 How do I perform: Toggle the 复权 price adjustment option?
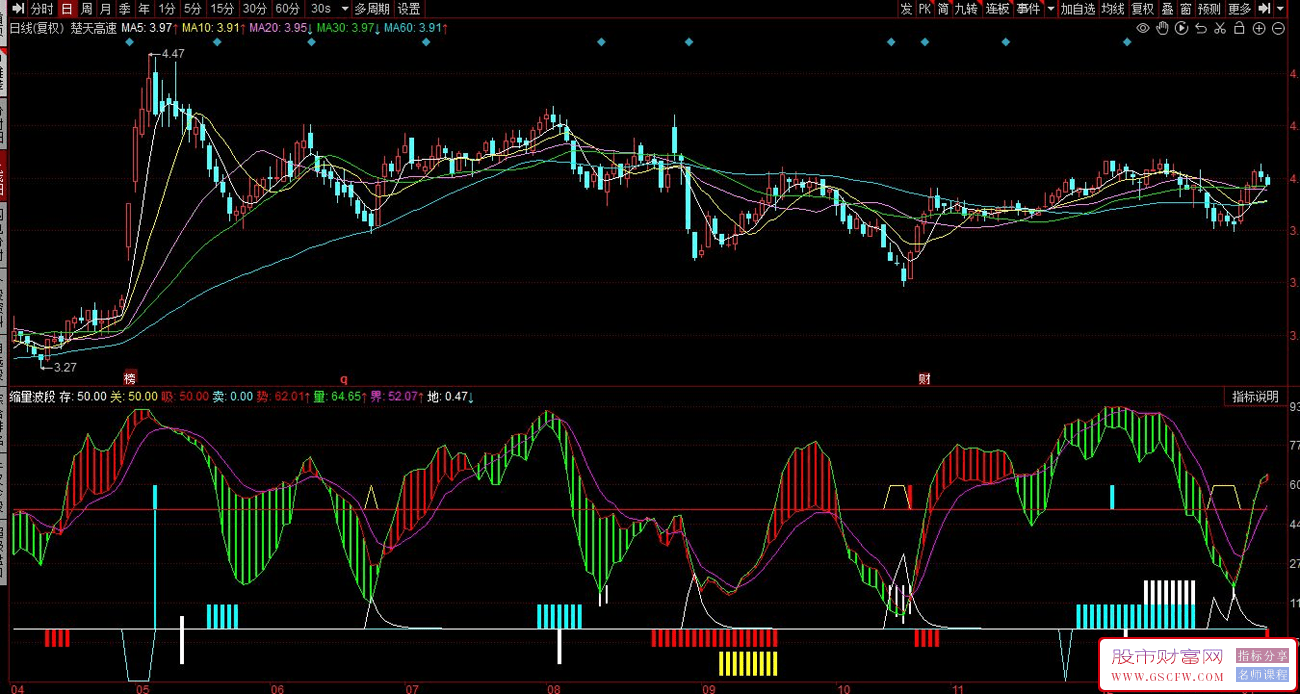click(x=1142, y=9)
